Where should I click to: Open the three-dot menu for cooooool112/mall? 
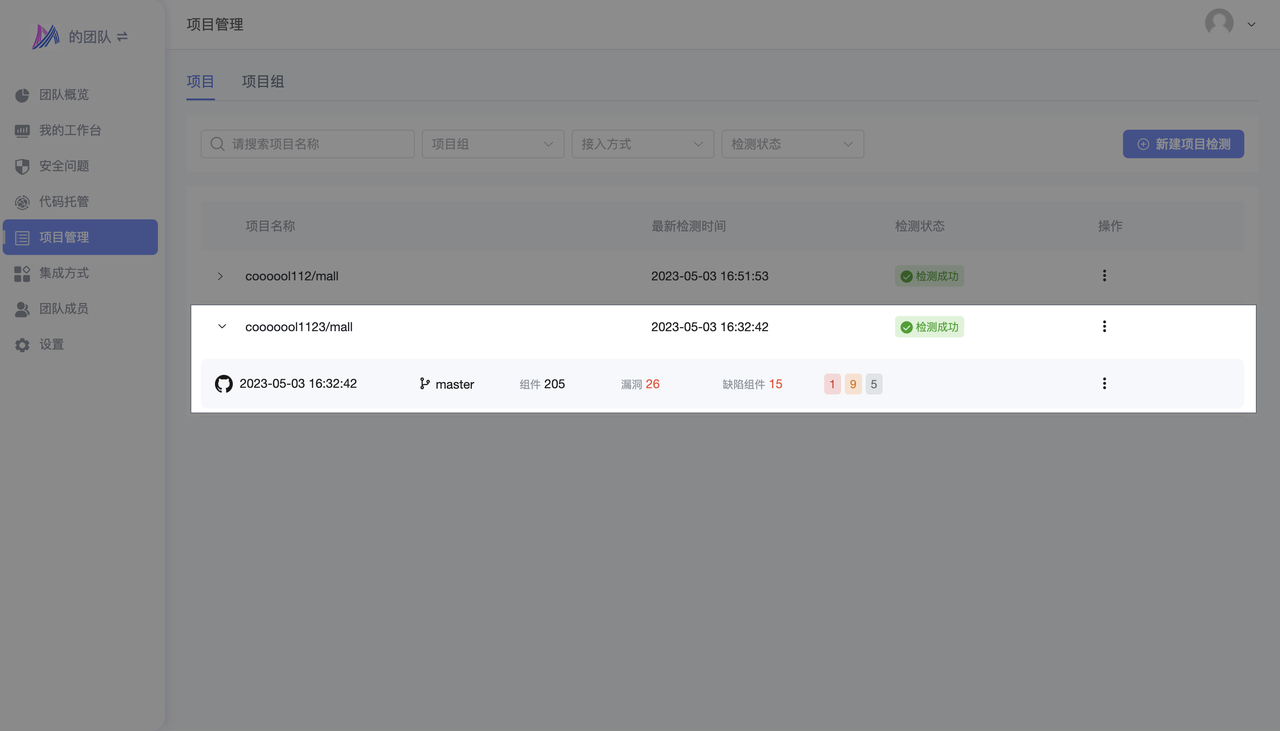pyautogui.click(x=1104, y=276)
